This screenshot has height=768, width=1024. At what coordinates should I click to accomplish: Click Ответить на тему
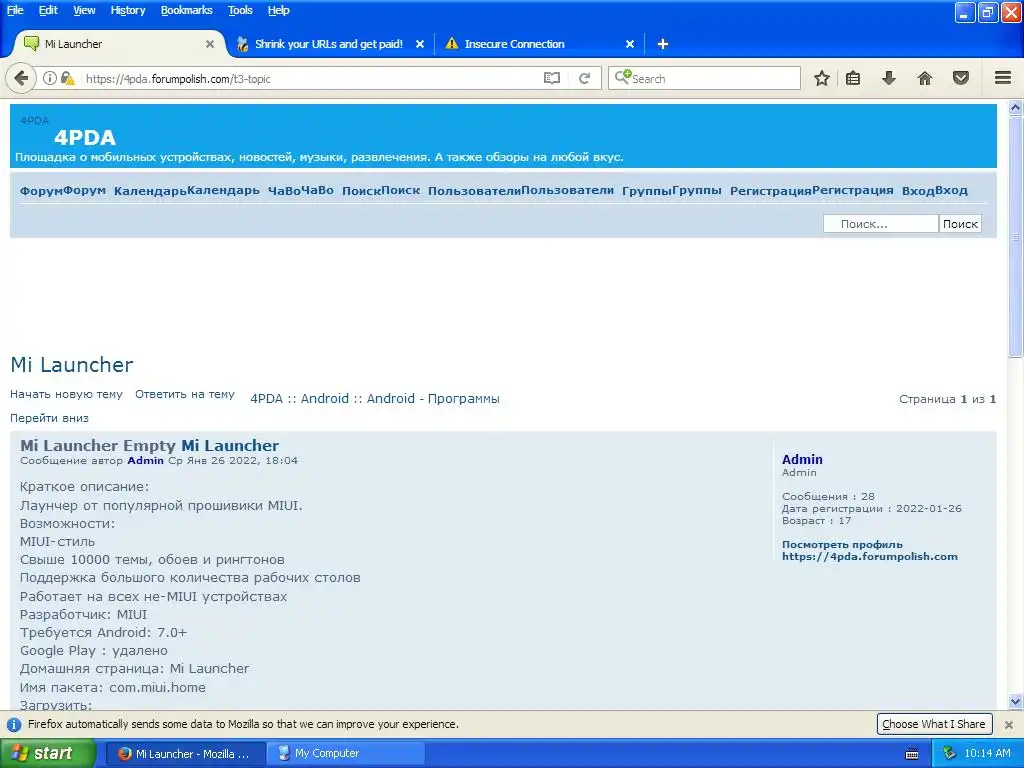click(185, 394)
